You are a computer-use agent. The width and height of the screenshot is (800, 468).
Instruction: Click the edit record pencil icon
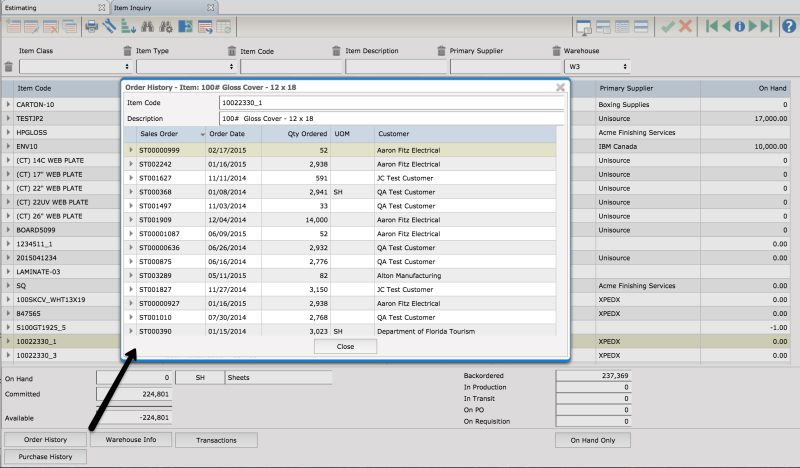[x=32, y=26]
